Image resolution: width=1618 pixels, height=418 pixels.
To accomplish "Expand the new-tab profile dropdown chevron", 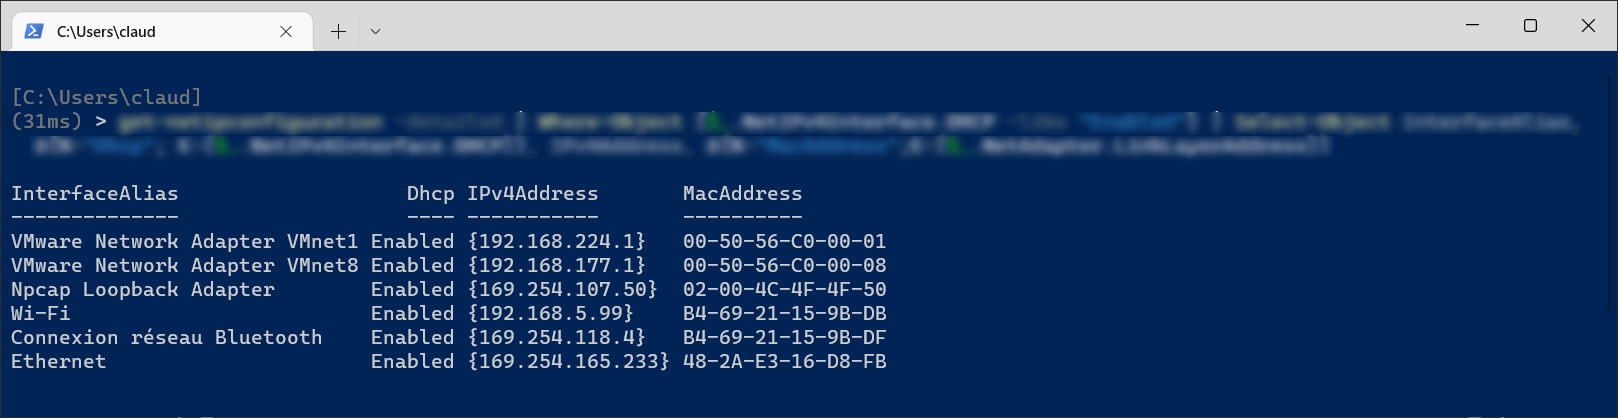I will pyautogui.click(x=375, y=31).
